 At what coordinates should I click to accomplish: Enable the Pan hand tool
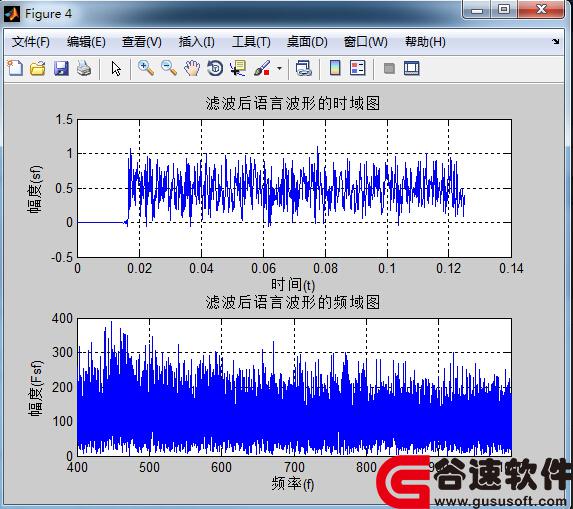[192, 68]
